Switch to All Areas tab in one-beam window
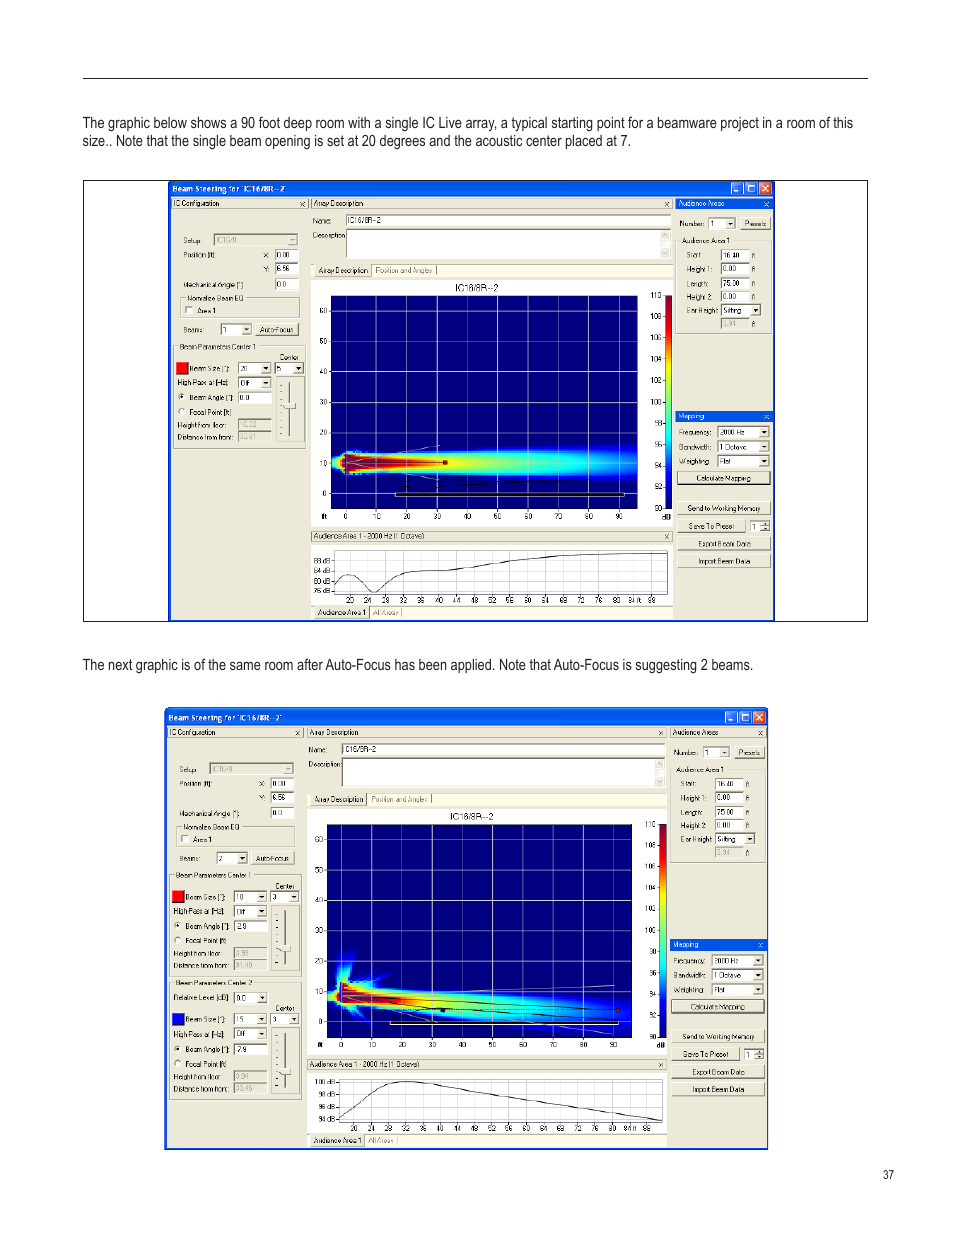Image resolution: width=954 pixels, height=1235 pixels. tap(386, 613)
